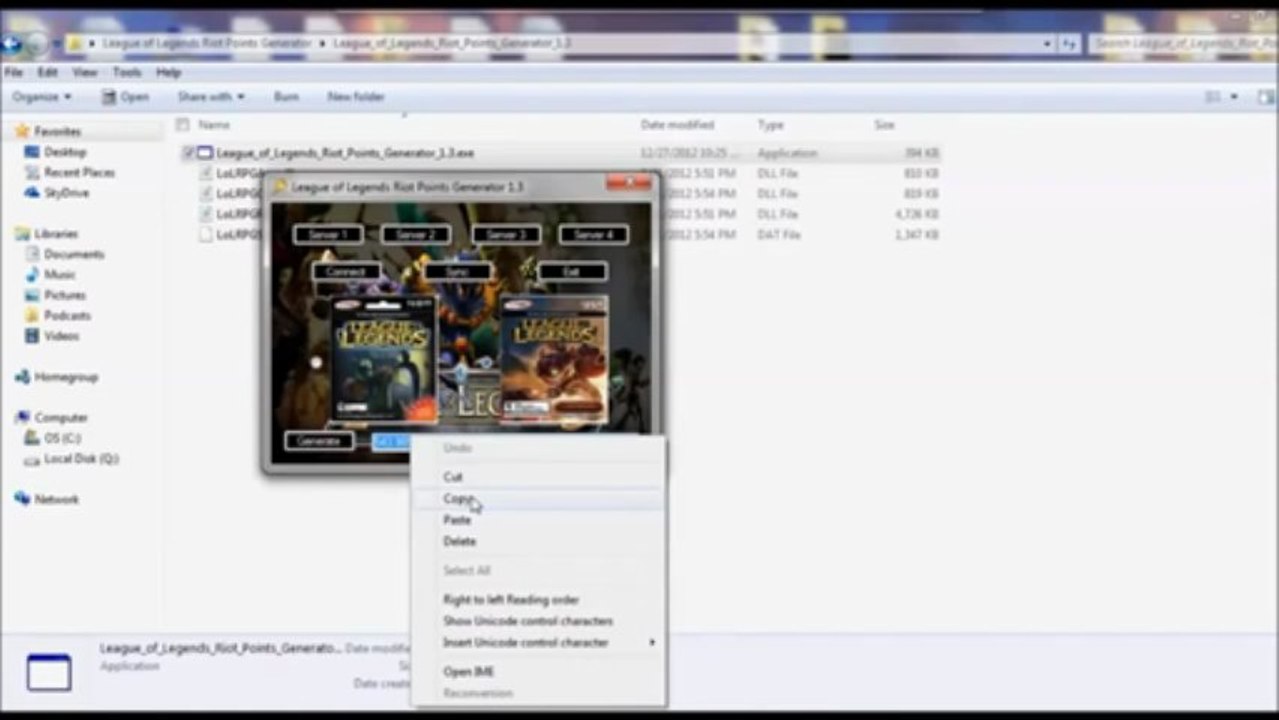The height and width of the screenshot is (720, 1279).
Task: Toggle the select-all checkbox beside Name
Action: (182, 125)
